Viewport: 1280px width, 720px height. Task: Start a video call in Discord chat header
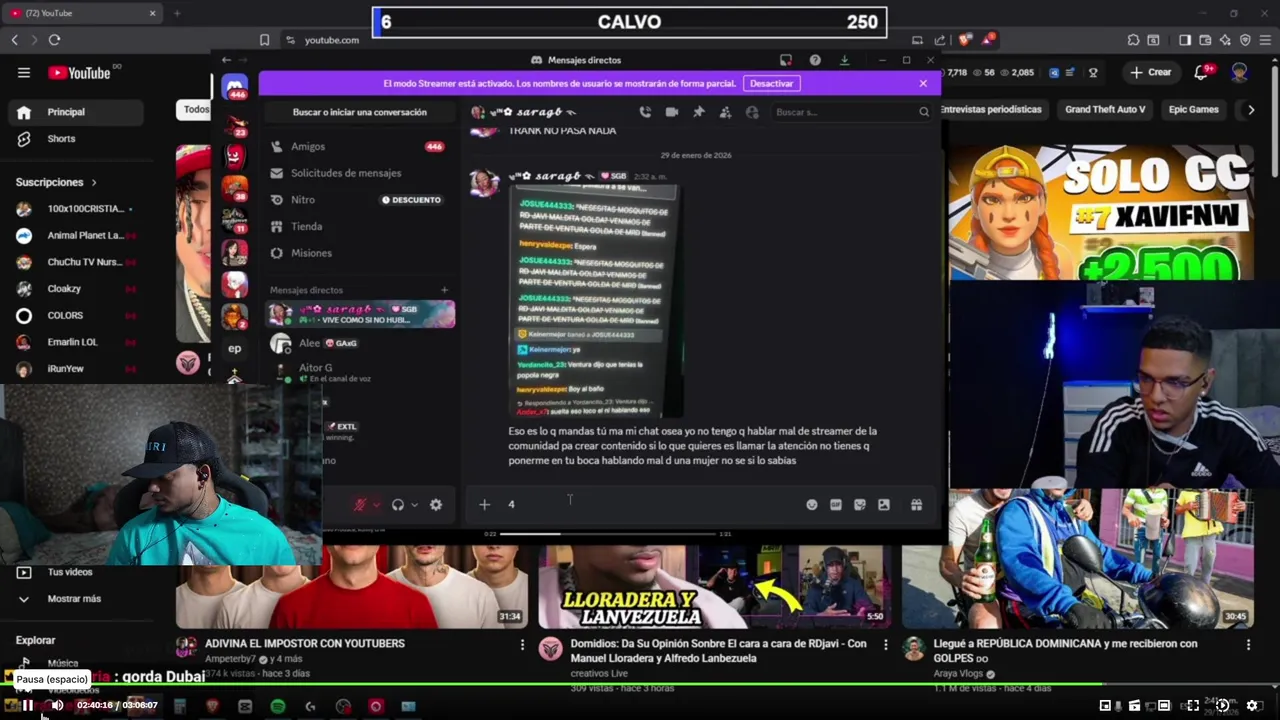(672, 112)
